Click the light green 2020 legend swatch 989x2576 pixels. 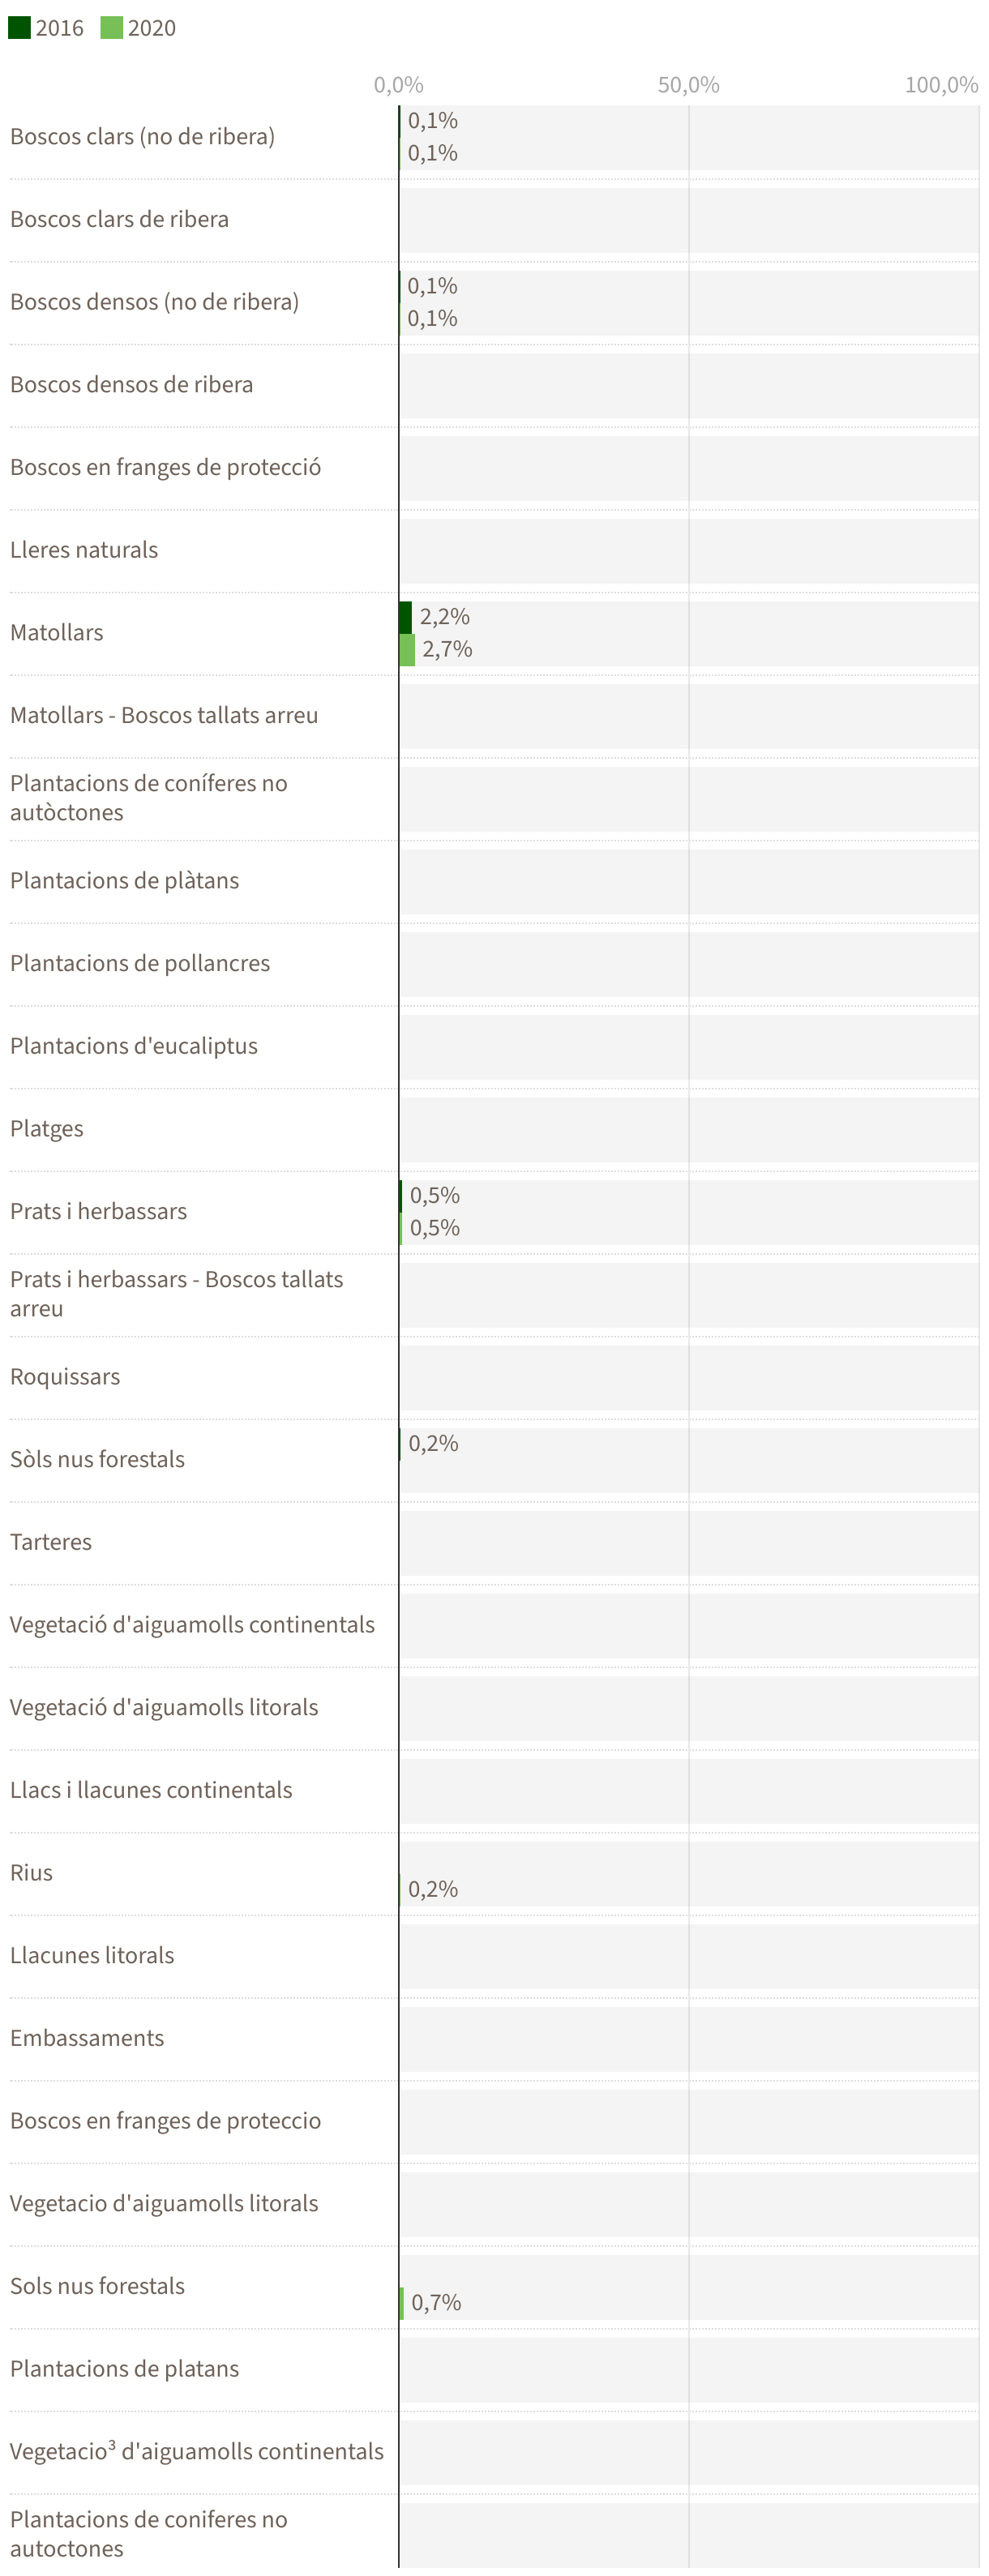point(111,27)
